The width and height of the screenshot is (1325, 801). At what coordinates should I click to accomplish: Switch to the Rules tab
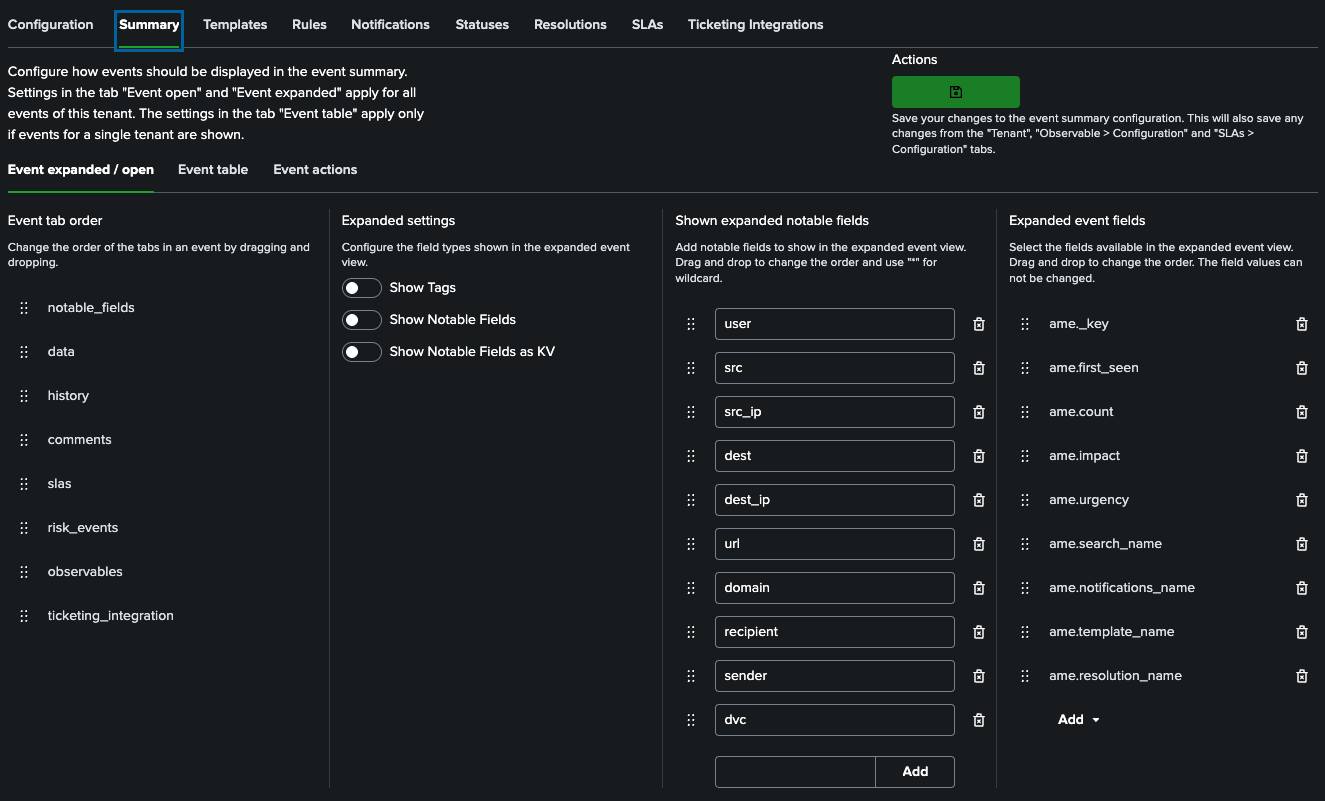pyautogui.click(x=309, y=24)
